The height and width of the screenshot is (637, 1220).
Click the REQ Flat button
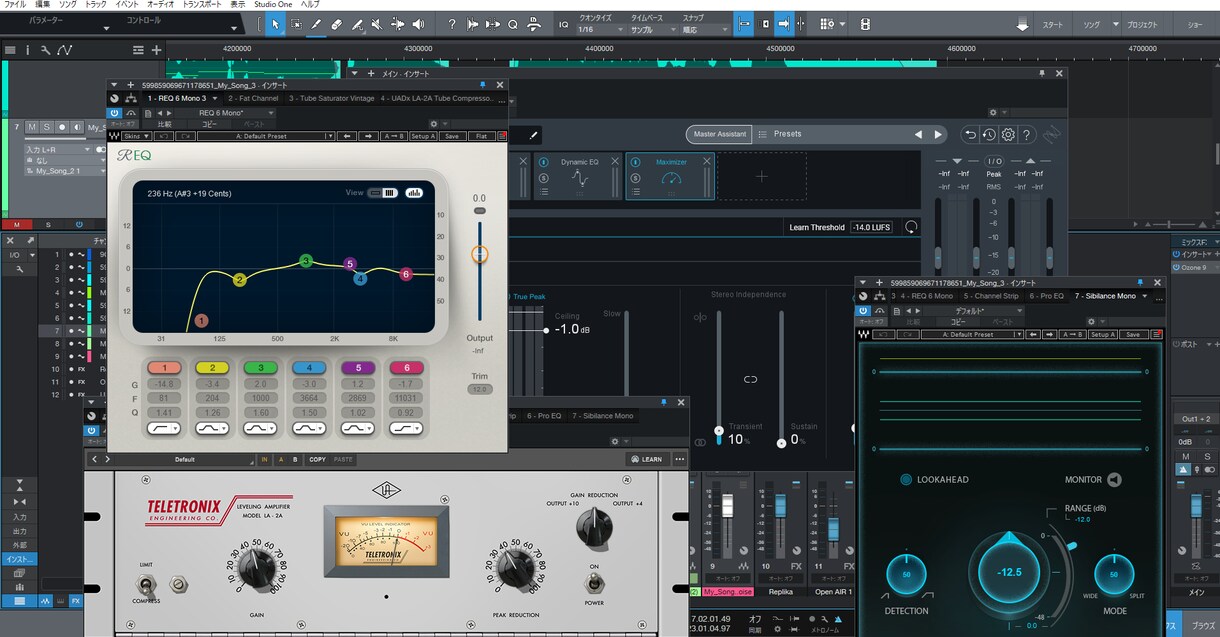tap(481, 136)
